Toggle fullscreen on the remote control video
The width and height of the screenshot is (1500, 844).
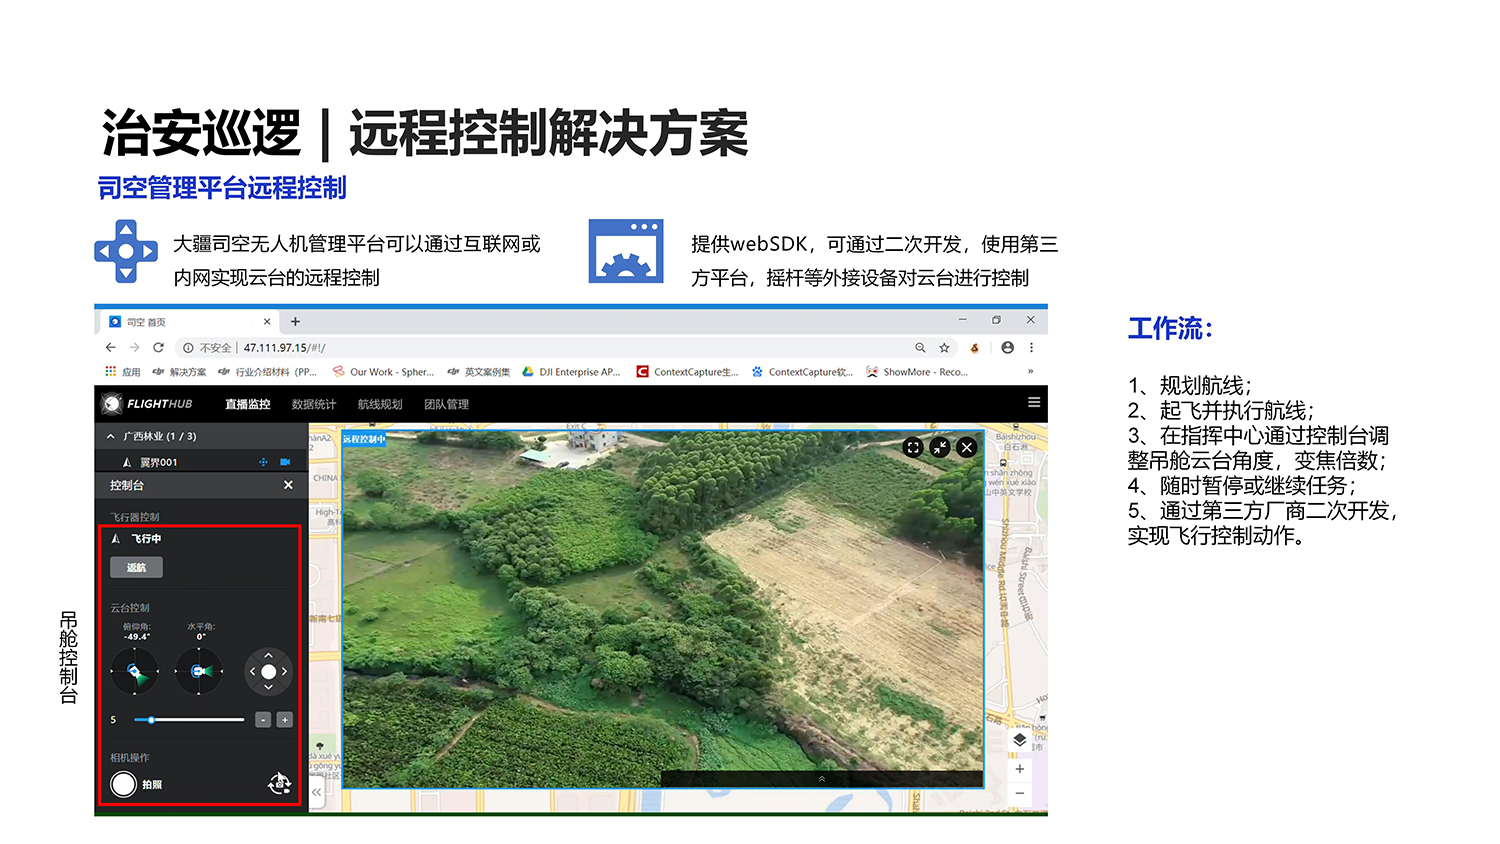pos(912,447)
